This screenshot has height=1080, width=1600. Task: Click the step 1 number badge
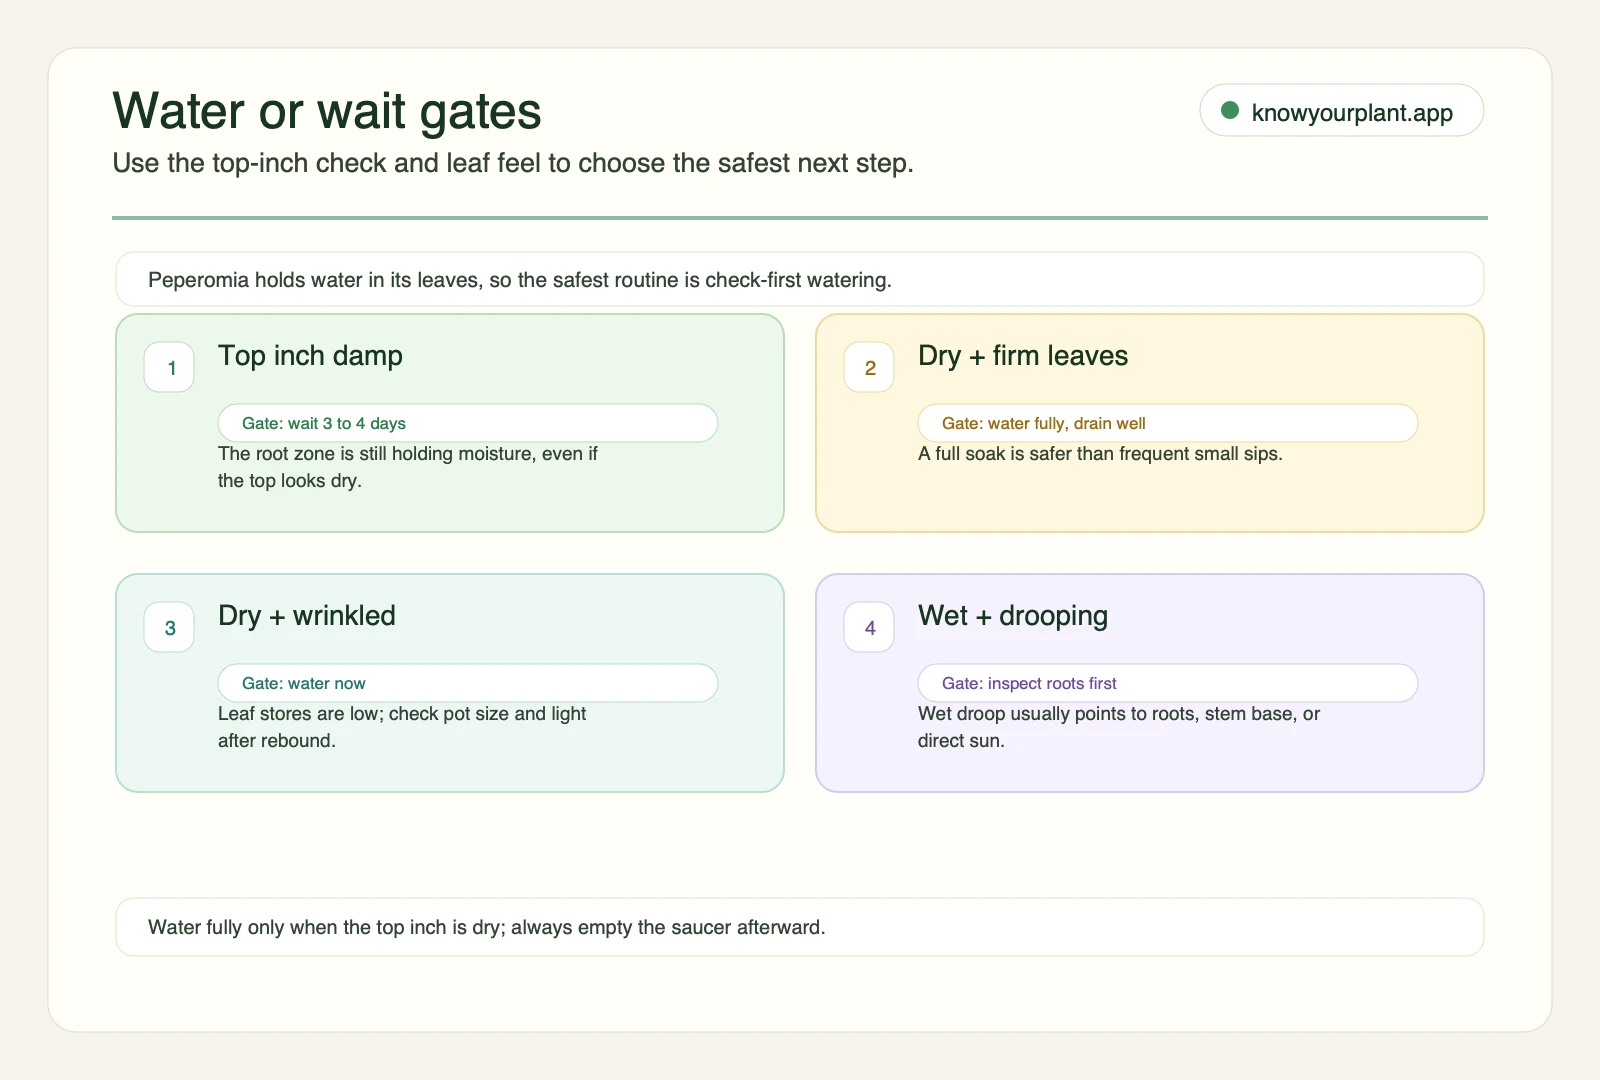click(169, 367)
